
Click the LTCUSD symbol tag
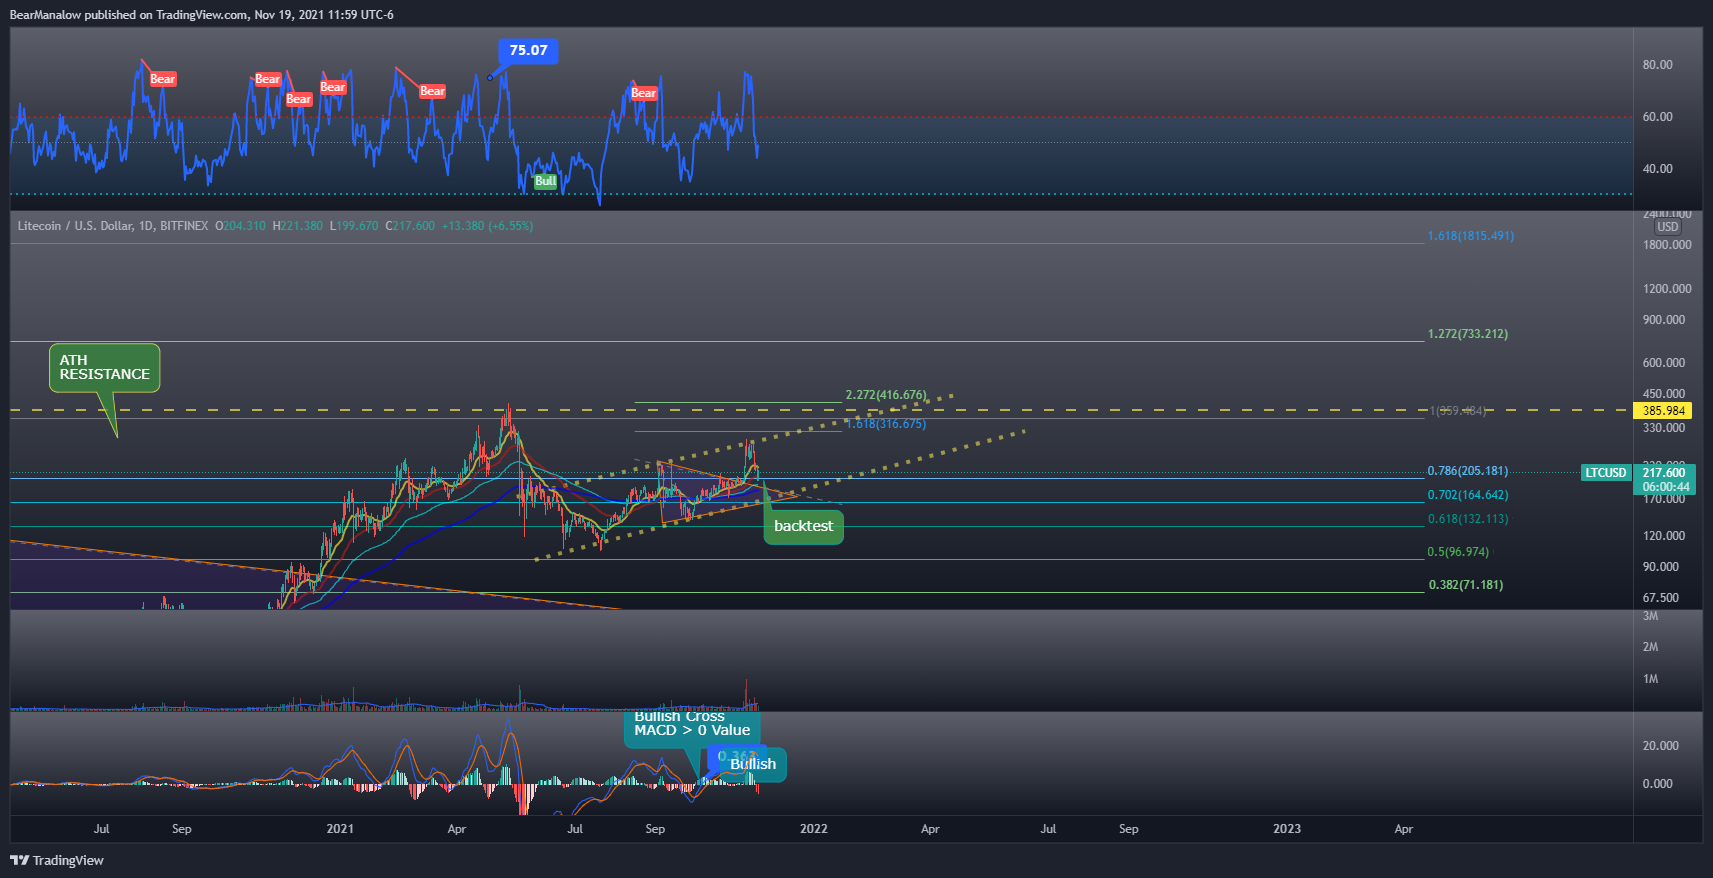click(1606, 473)
